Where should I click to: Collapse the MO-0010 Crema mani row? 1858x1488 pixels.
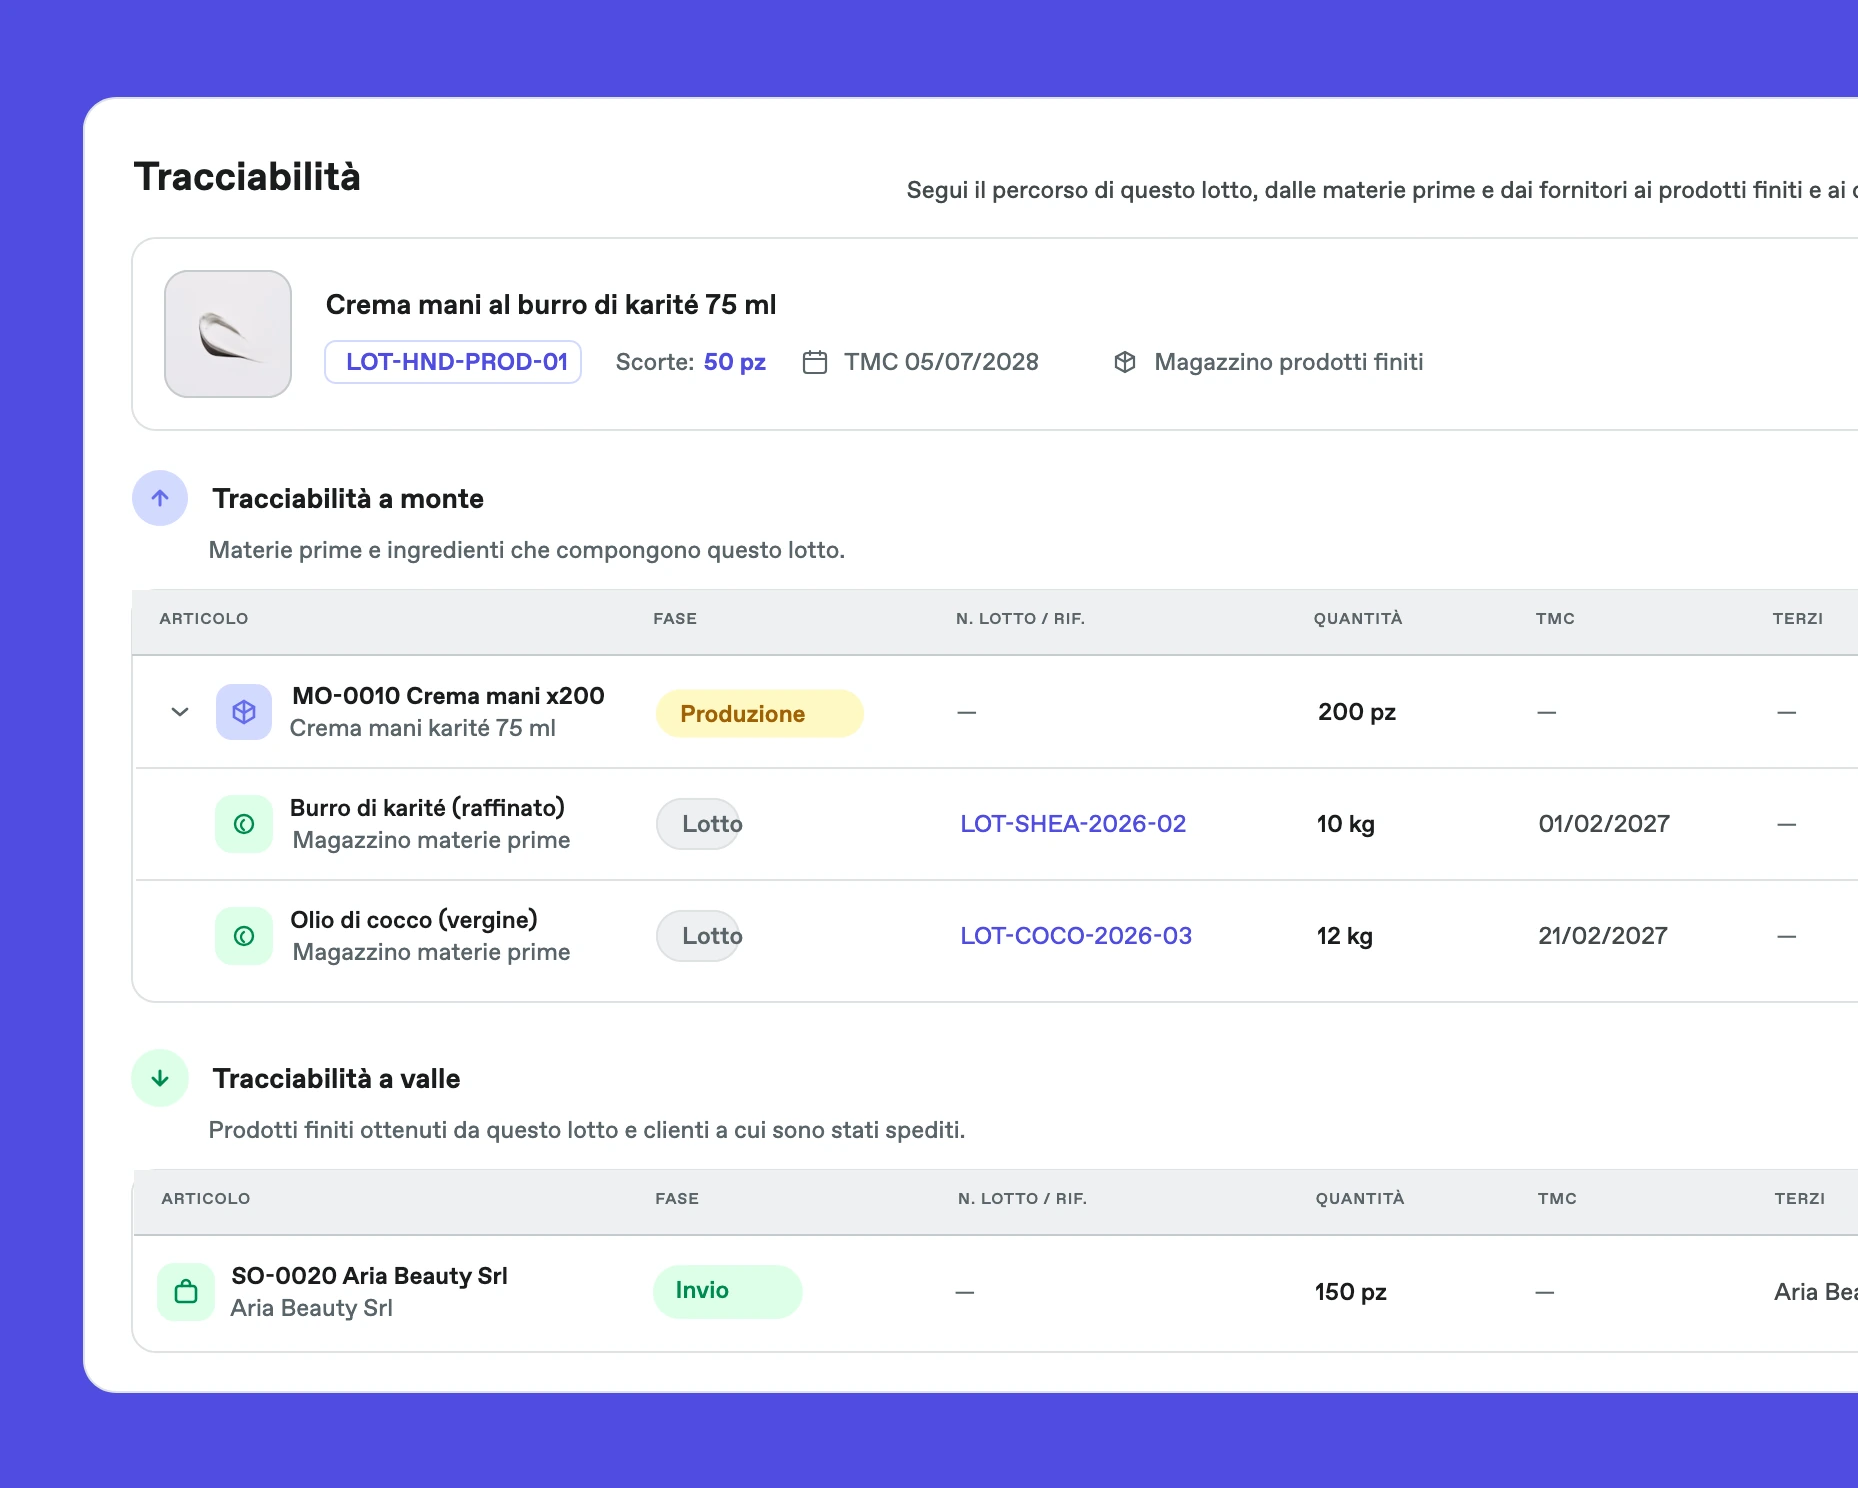(x=180, y=712)
